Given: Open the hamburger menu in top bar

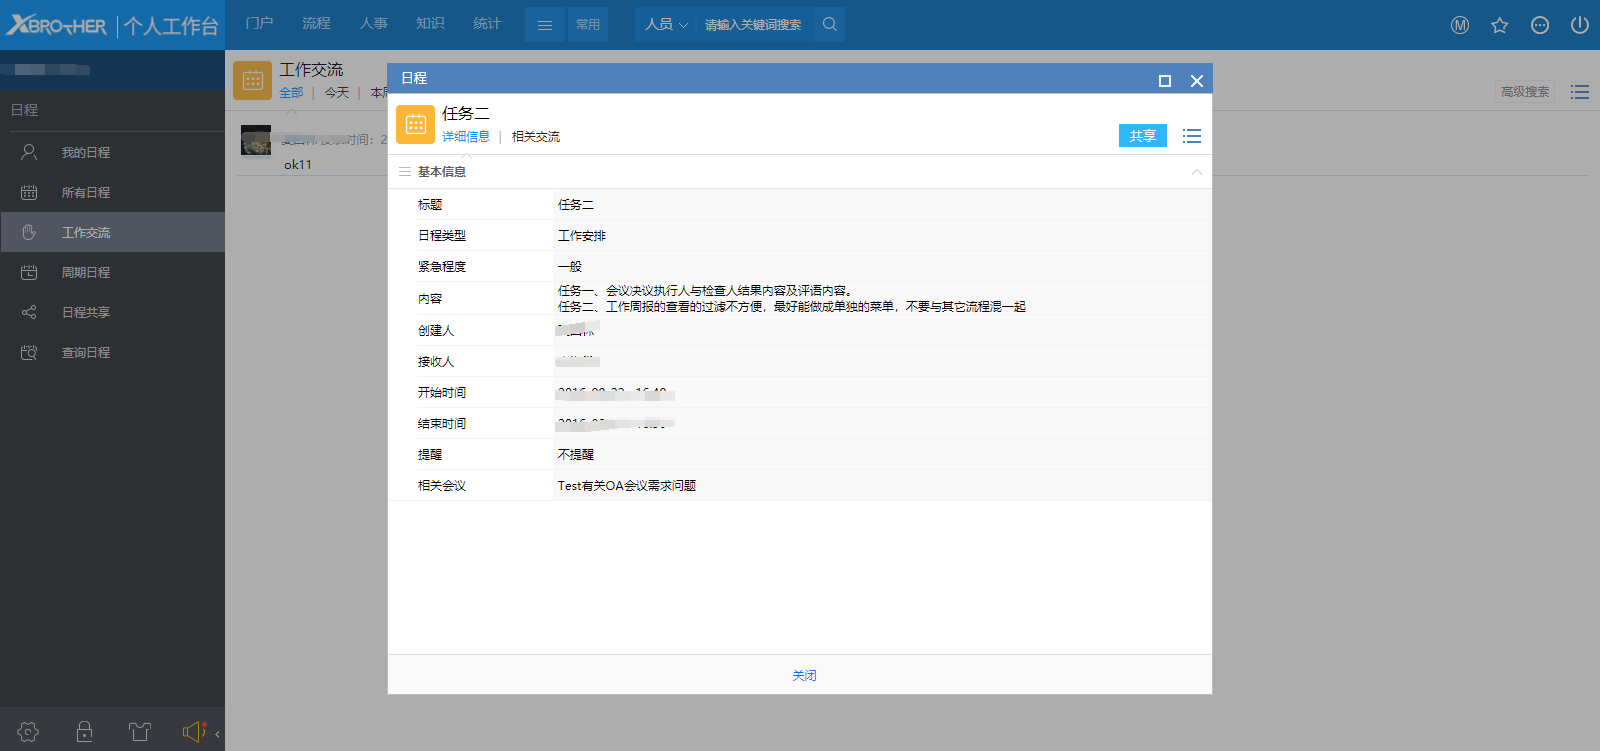Looking at the screenshot, I should (545, 25).
